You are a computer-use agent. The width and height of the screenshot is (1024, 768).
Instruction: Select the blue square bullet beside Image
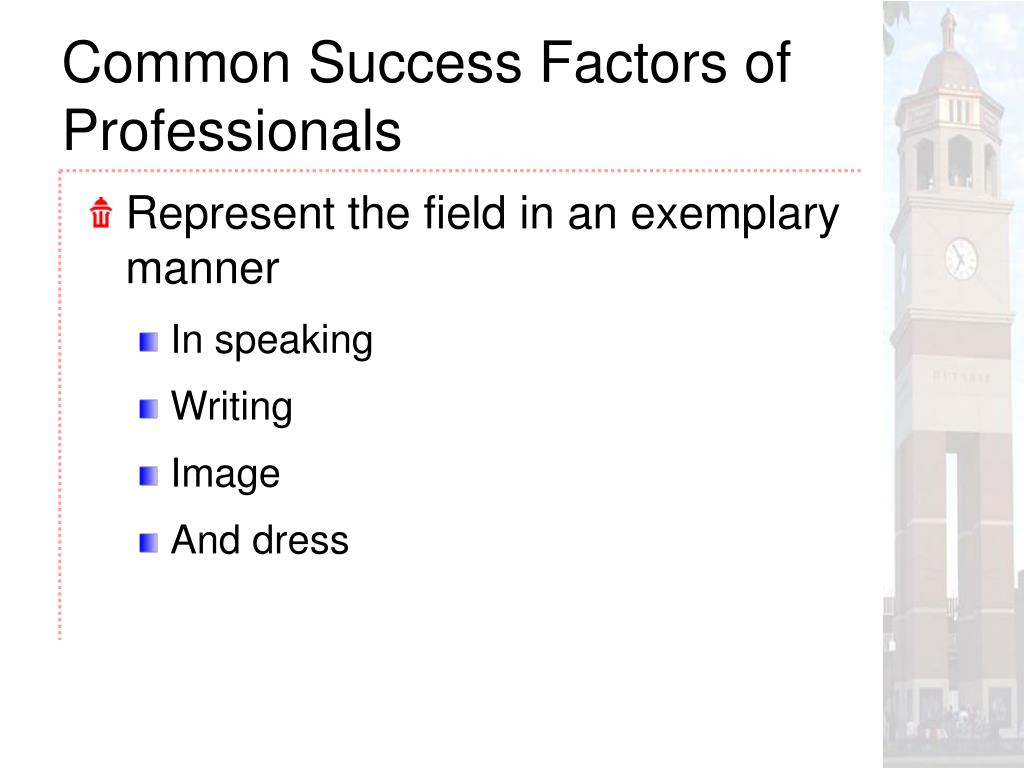[148, 476]
